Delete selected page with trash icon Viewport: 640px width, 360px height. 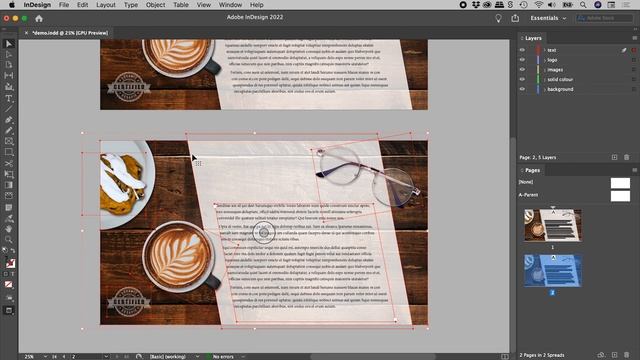[627, 355]
